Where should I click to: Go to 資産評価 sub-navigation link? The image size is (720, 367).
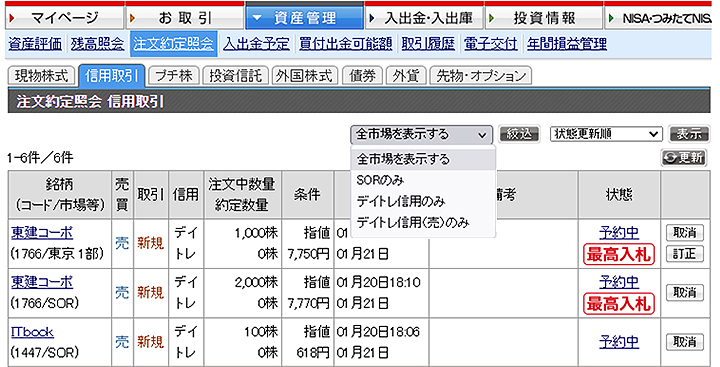[x=35, y=44]
